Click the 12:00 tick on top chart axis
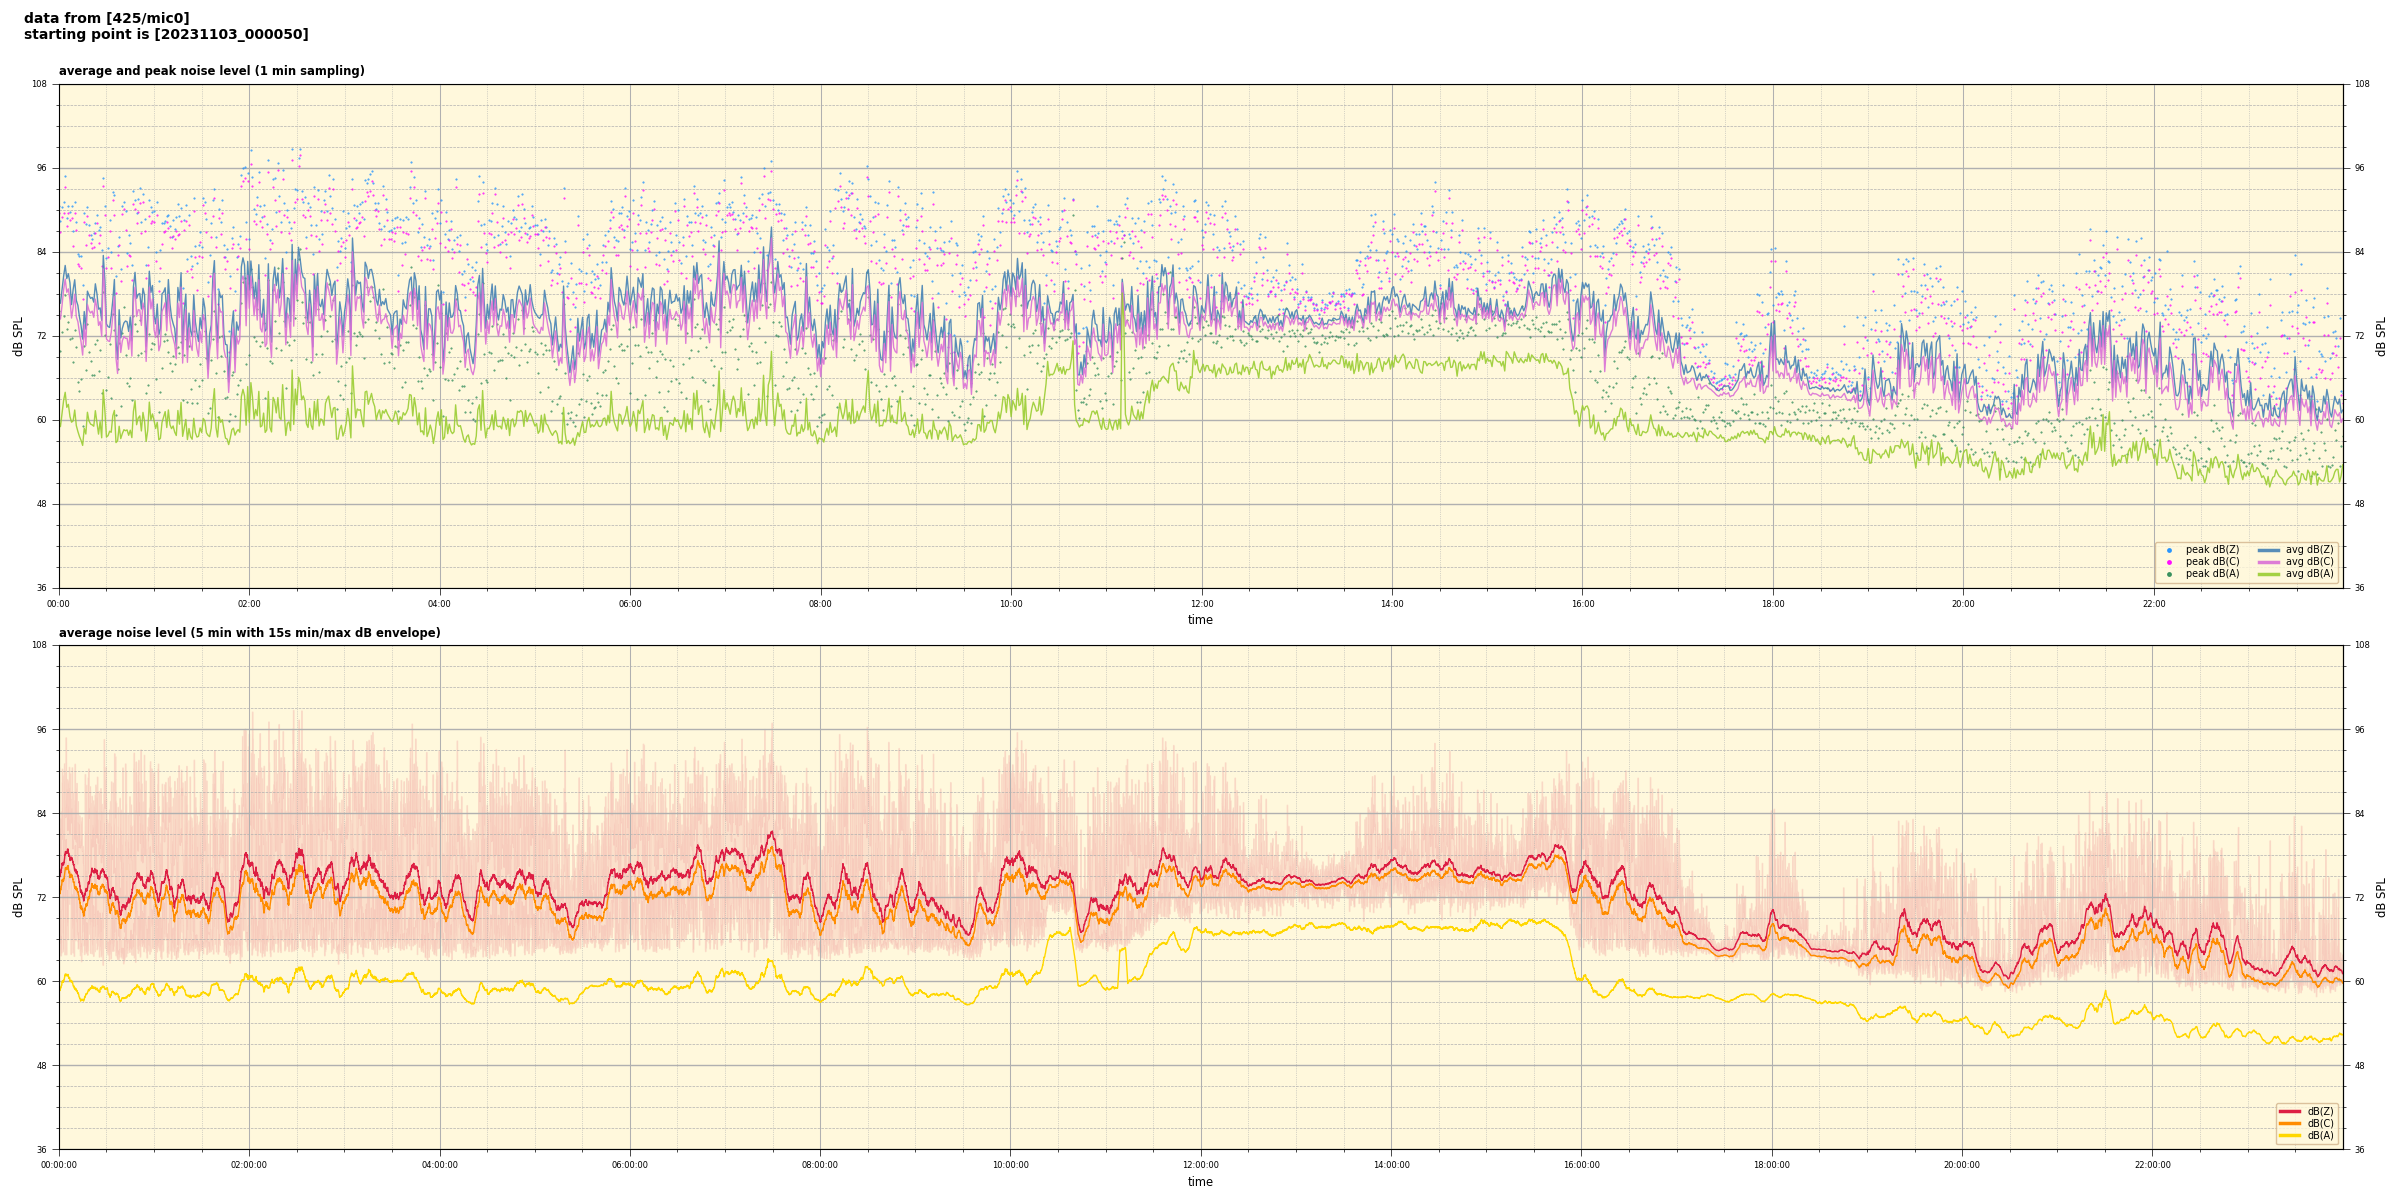The width and height of the screenshot is (2400, 1200). tap(1201, 604)
